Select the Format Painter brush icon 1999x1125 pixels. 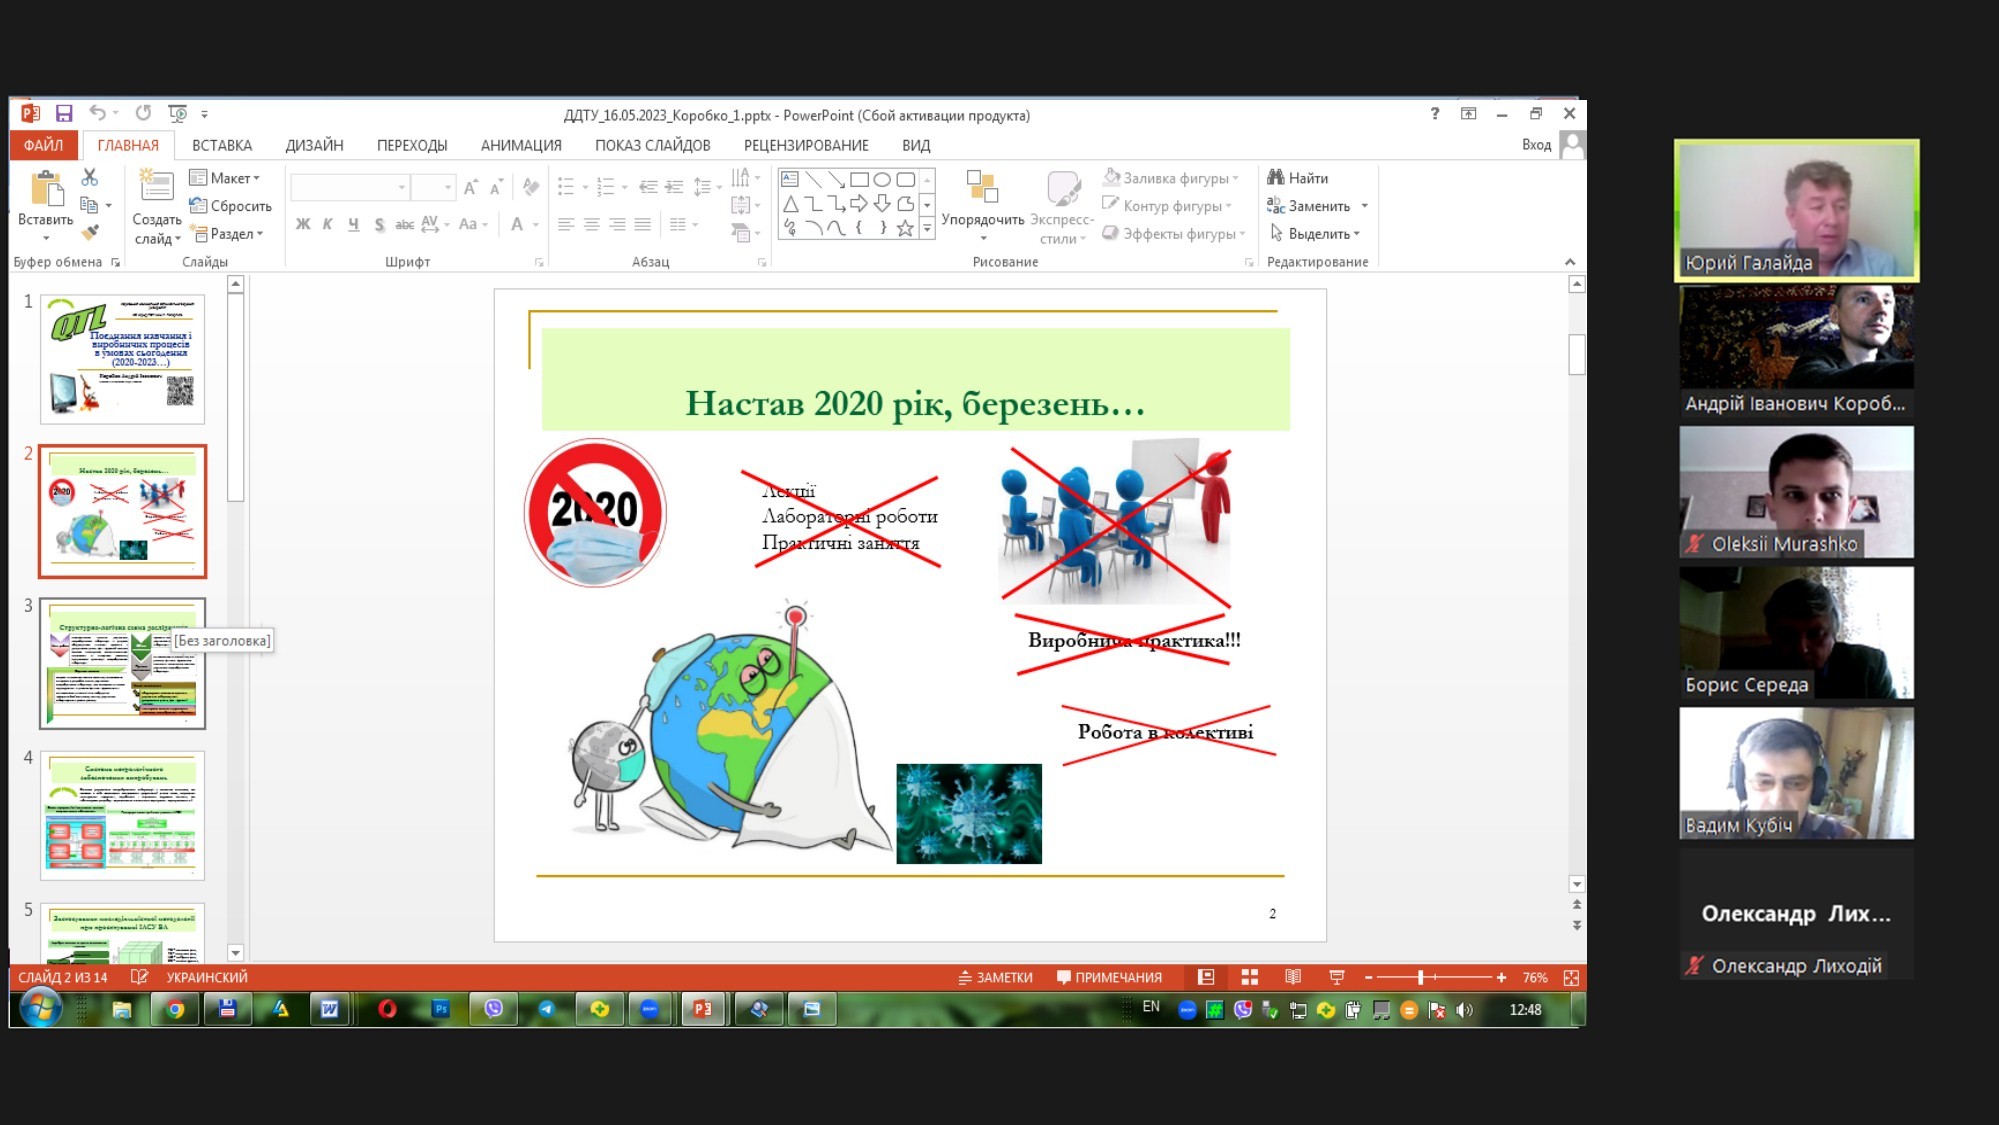(90, 232)
